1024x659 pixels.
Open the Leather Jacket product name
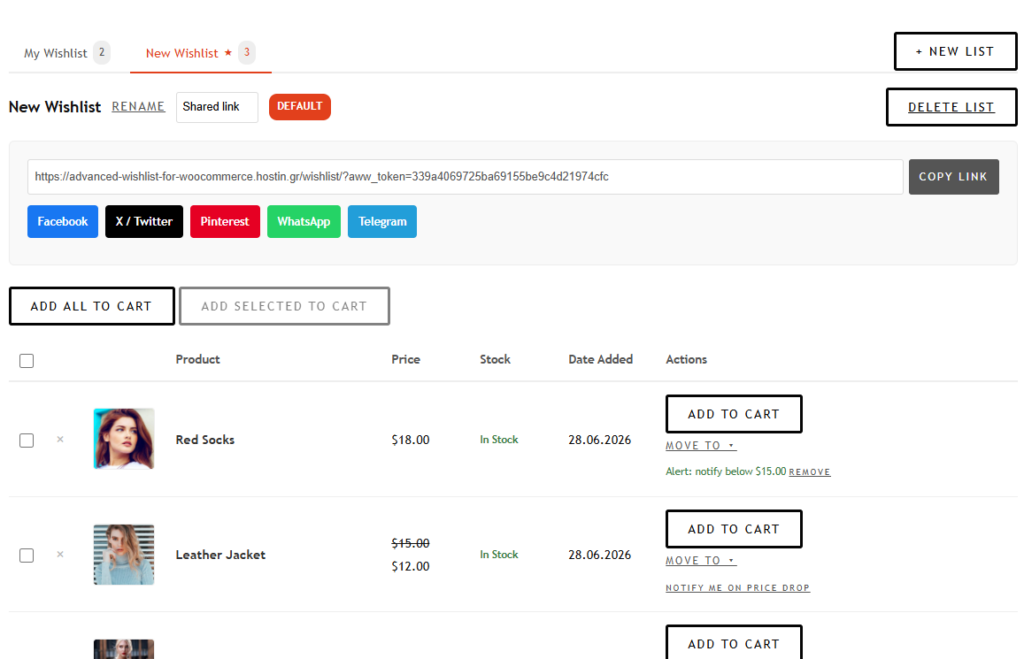[221, 555]
